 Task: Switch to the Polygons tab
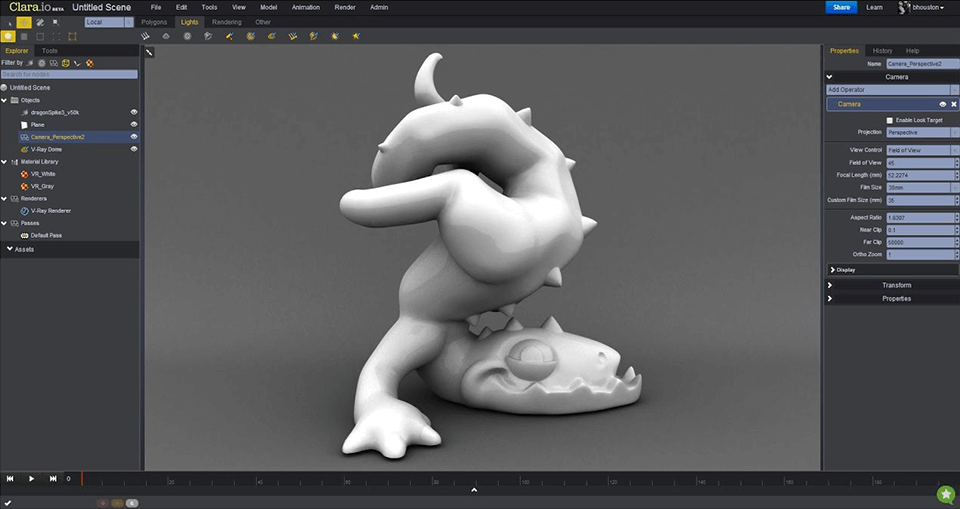(154, 22)
